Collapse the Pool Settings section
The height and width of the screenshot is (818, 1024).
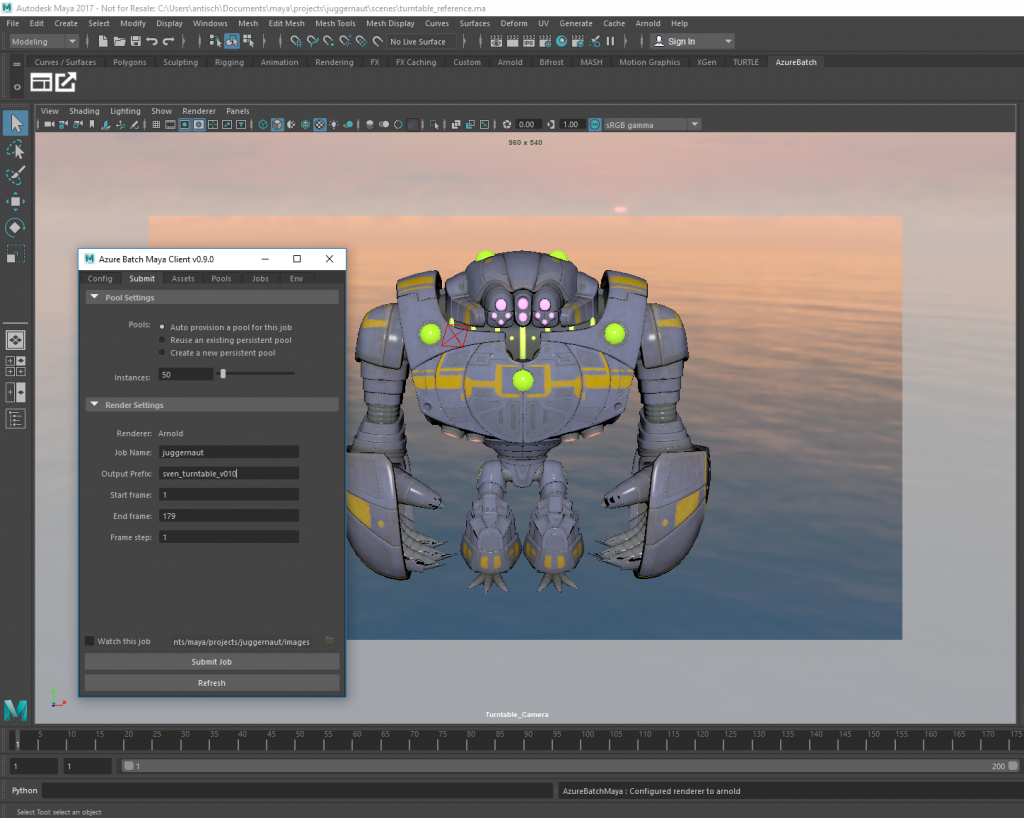point(95,297)
